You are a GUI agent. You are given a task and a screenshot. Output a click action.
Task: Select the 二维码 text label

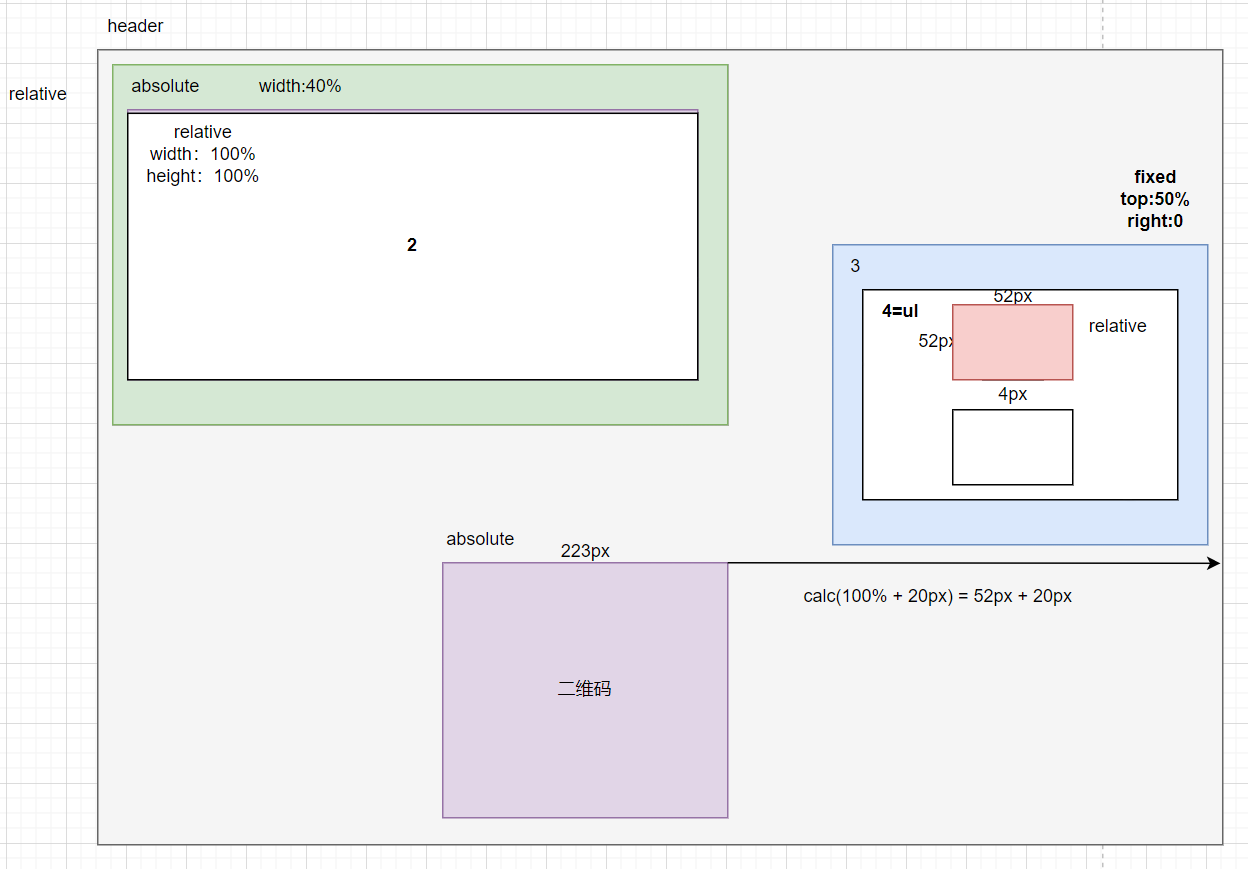[x=584, y=689]
